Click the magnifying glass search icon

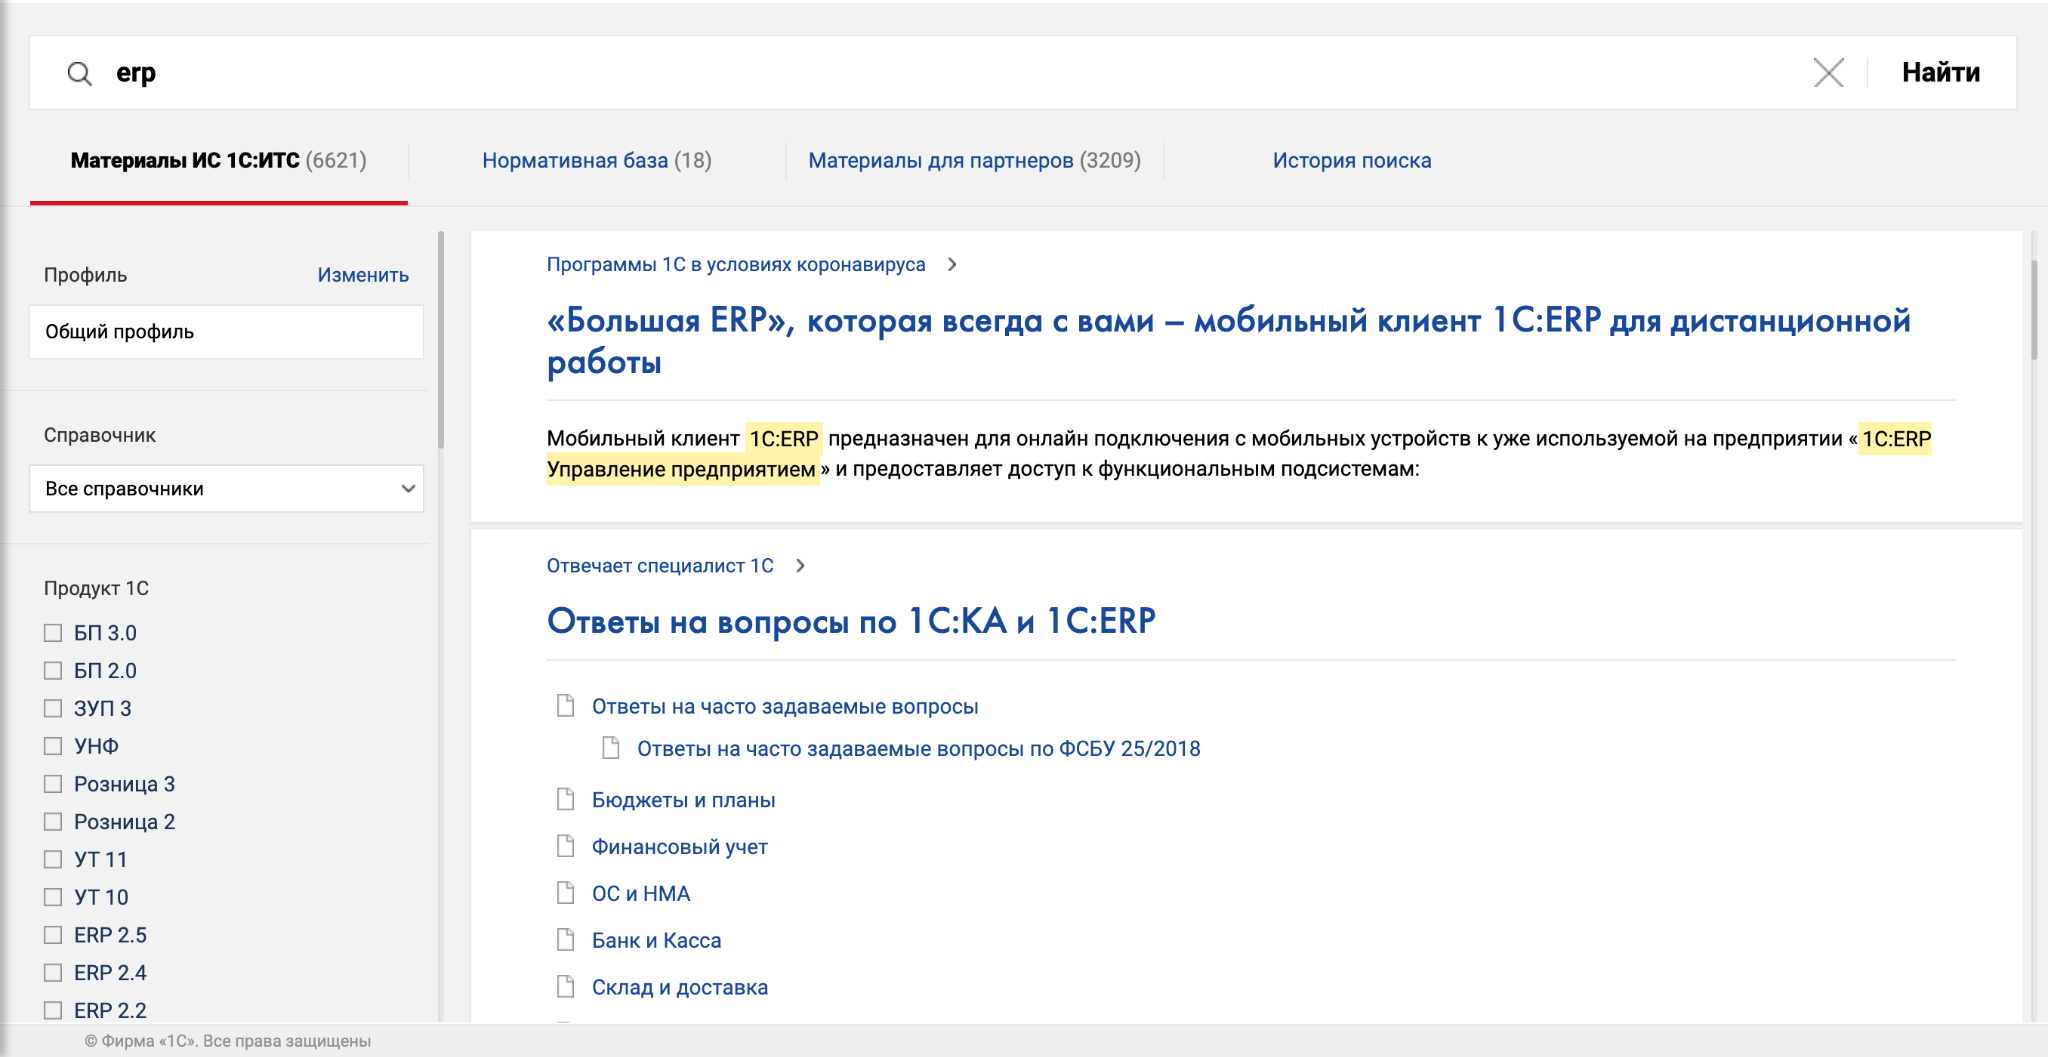point(79,73)
